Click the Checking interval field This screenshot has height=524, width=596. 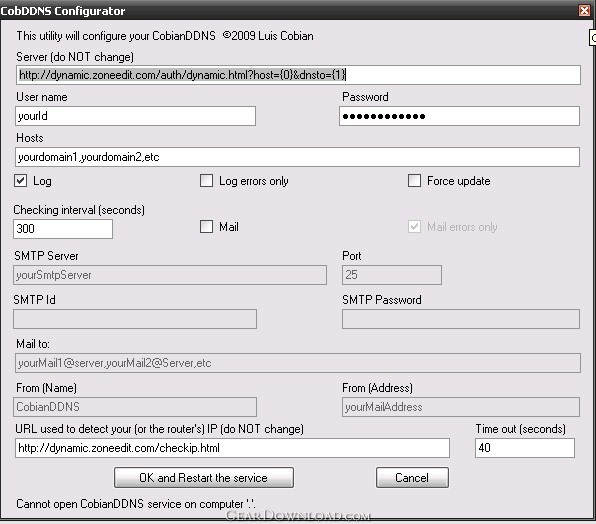click(x=63, y=229)
